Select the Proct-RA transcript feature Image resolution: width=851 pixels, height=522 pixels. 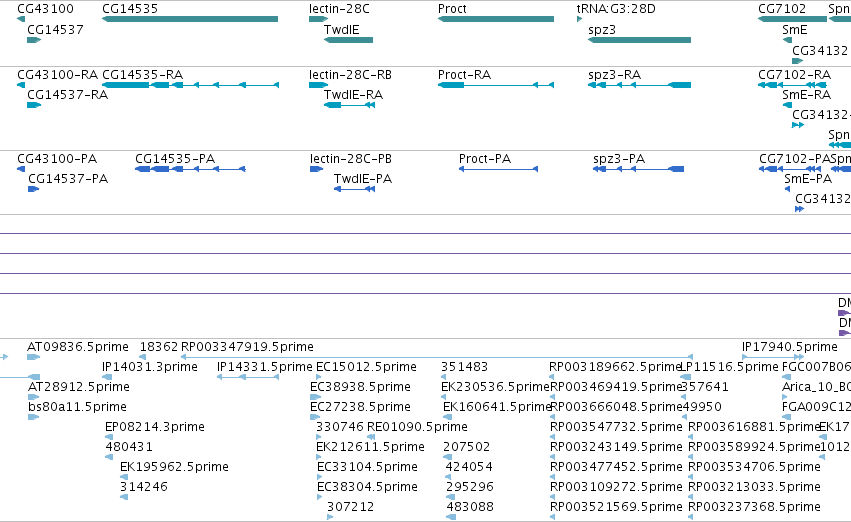point(496,85)
